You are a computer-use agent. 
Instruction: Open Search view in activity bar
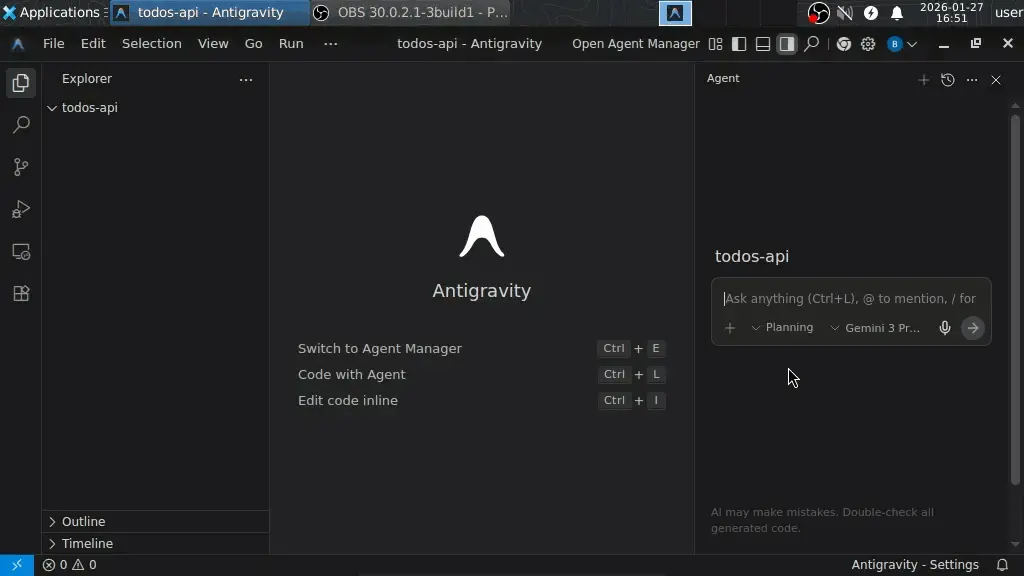click(21, 125)
